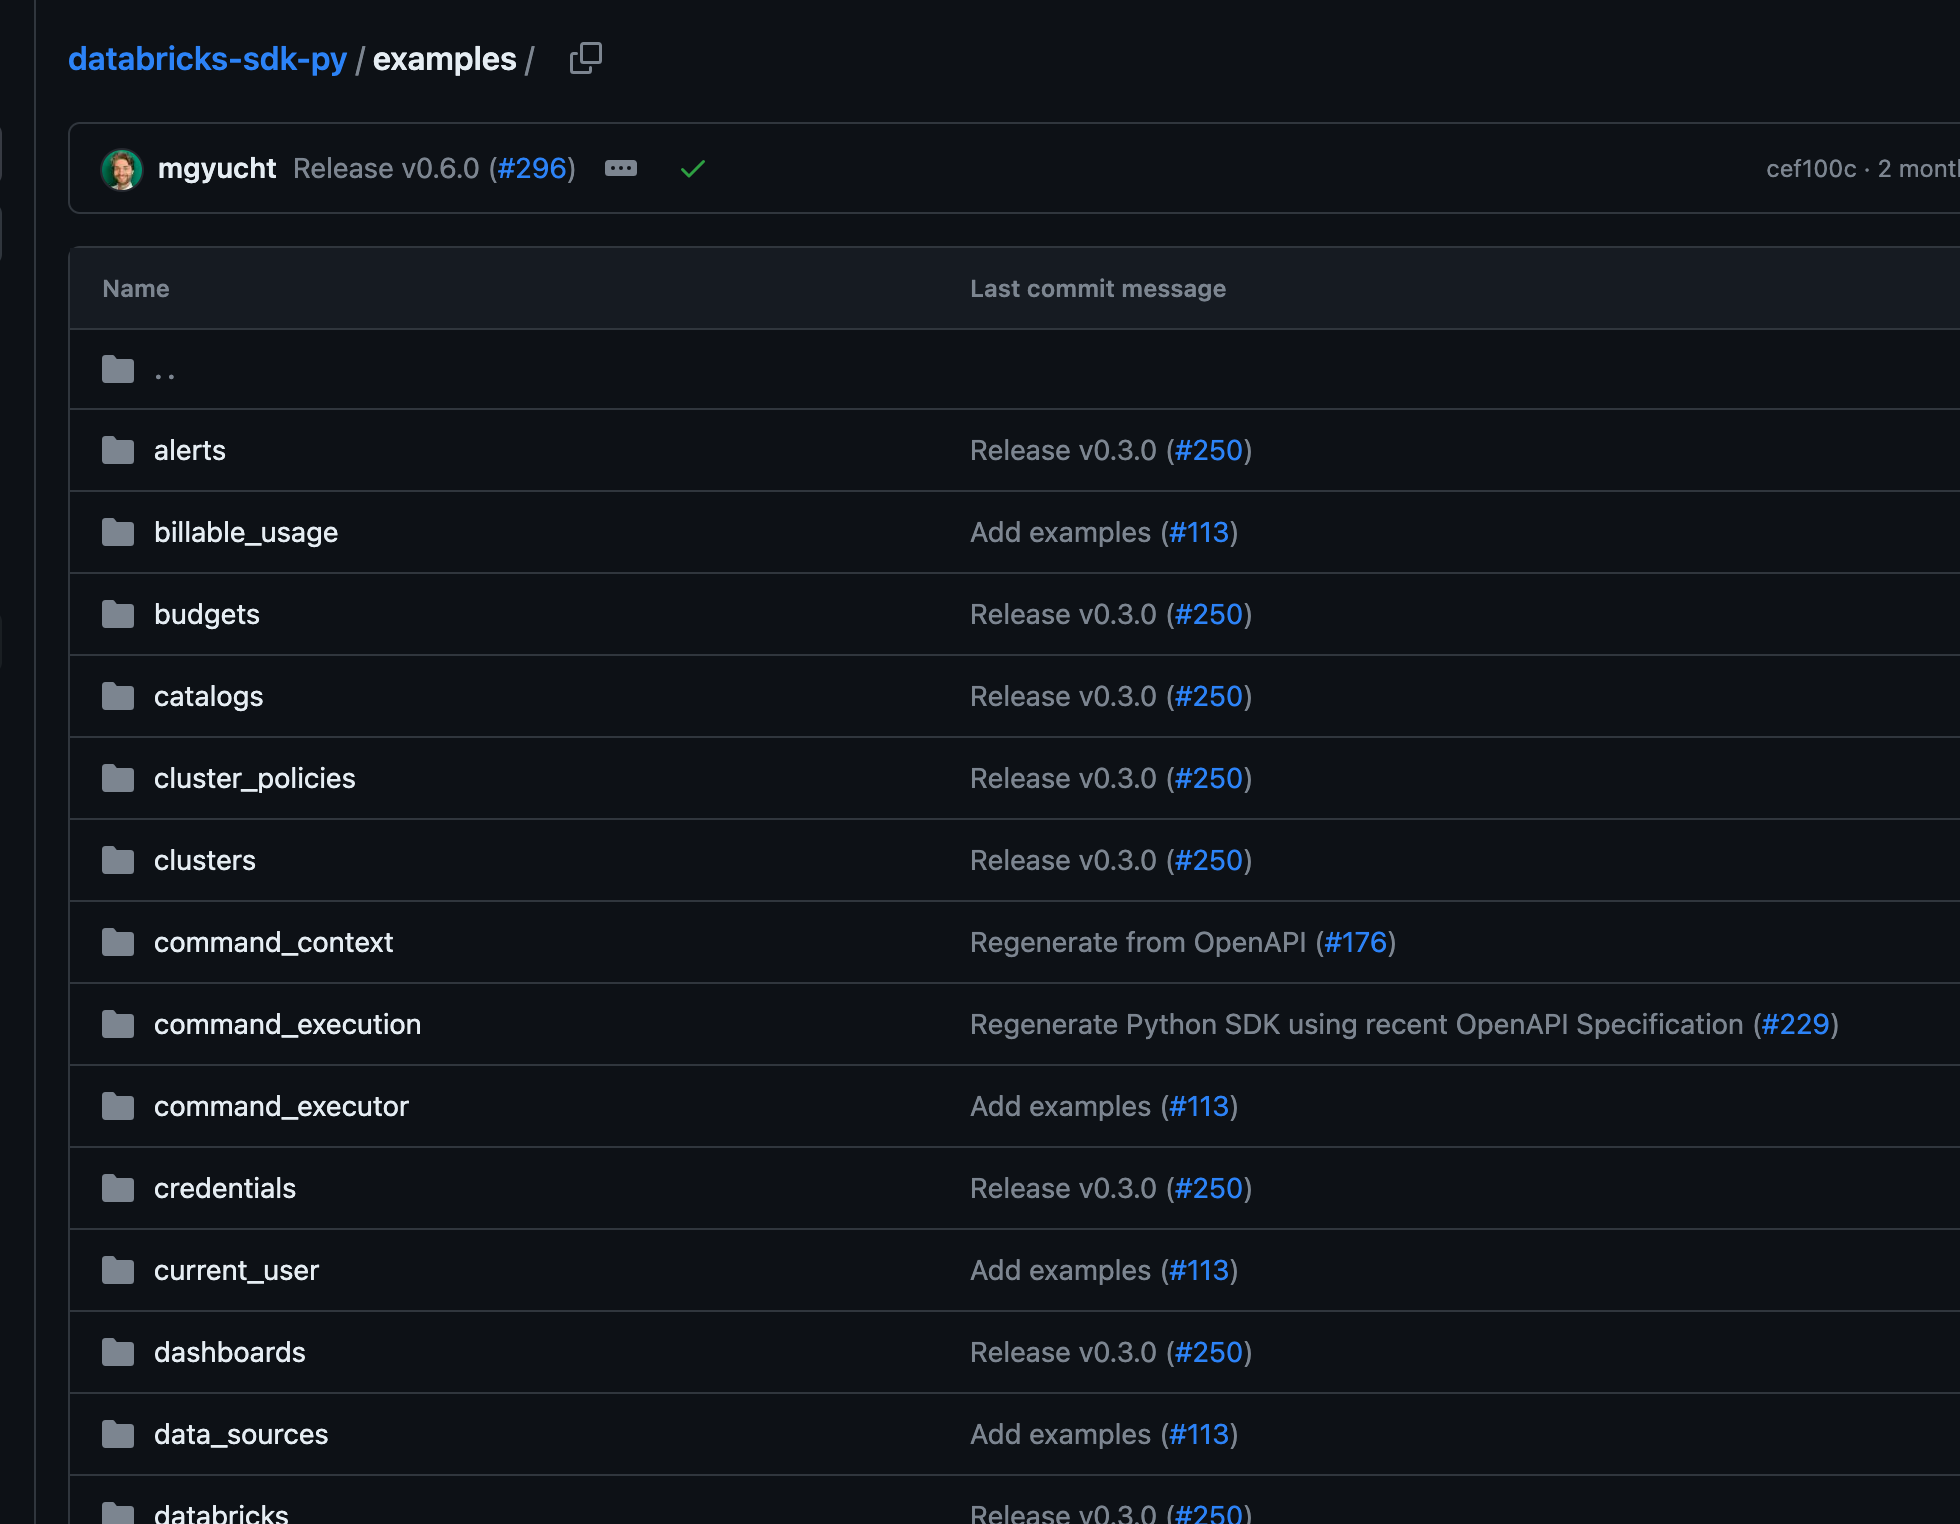
Task: Go to databricks-sdk-py repository root
Action: tap(207, 59)
